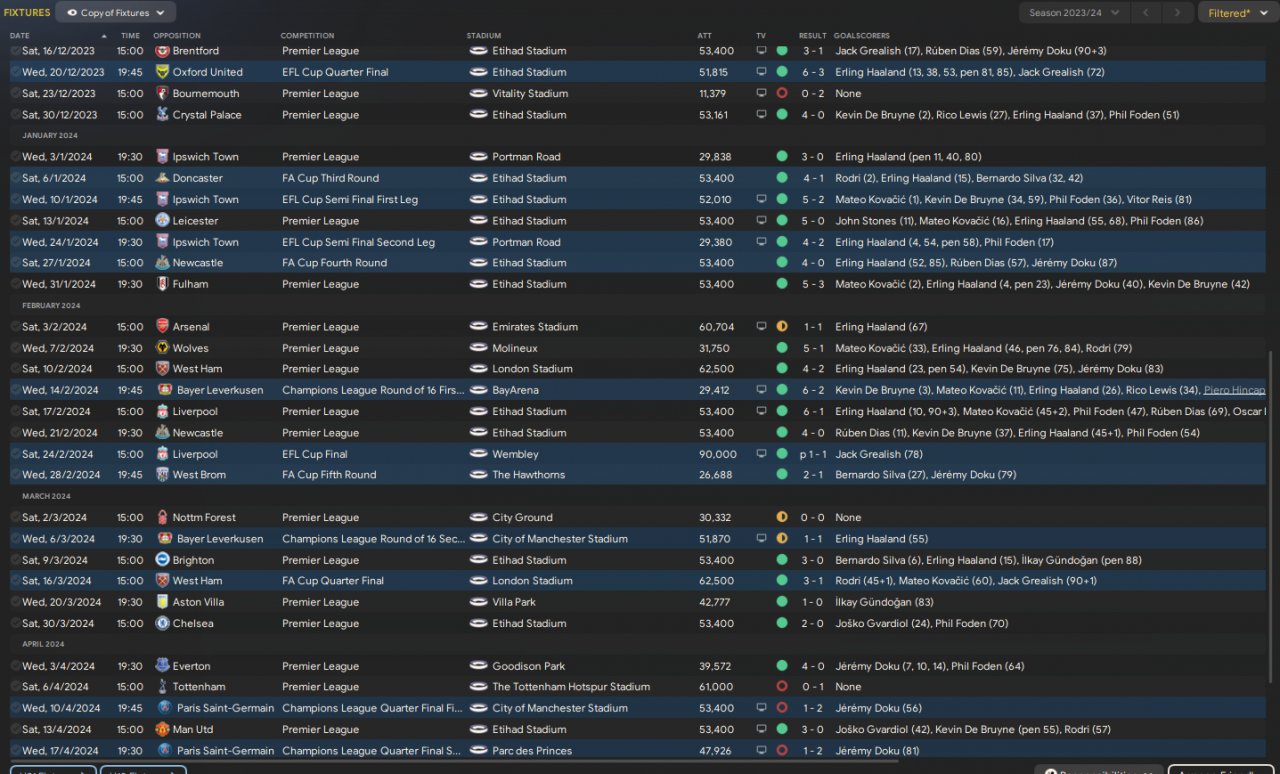Tick the row check for Wed, 3/1/2024
1280x774 pixels.
15,157
